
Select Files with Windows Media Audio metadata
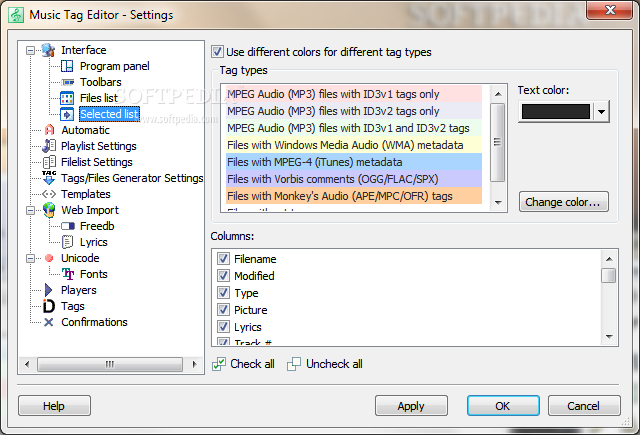353,145
